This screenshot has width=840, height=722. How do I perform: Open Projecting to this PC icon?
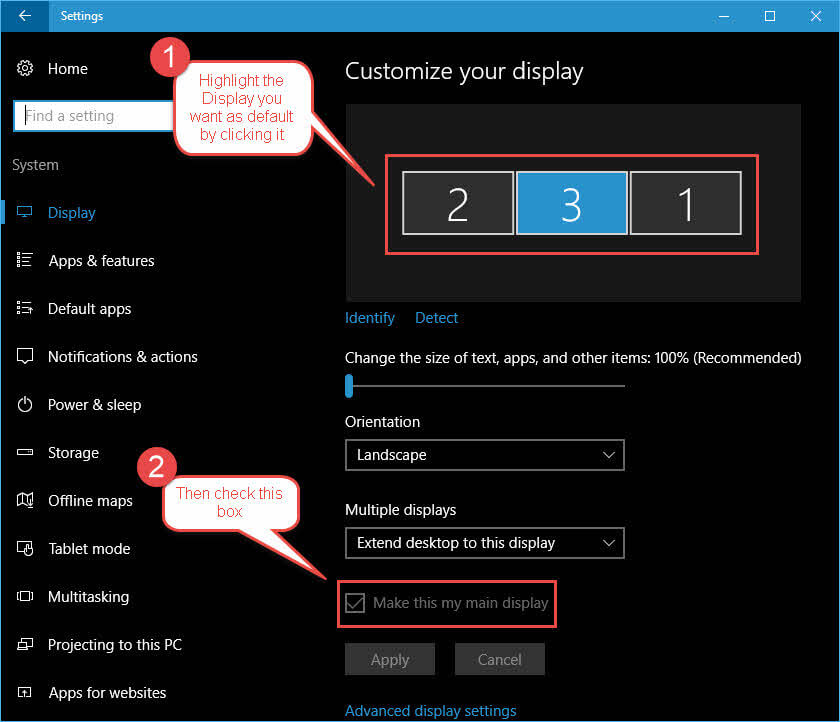[x=24, y=644]
